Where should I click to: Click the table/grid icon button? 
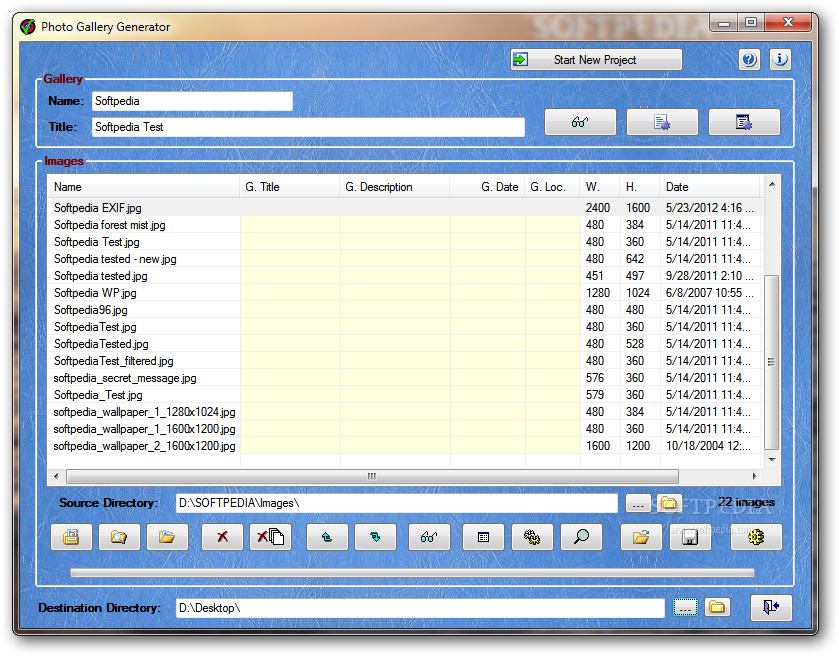pos(483,537)
